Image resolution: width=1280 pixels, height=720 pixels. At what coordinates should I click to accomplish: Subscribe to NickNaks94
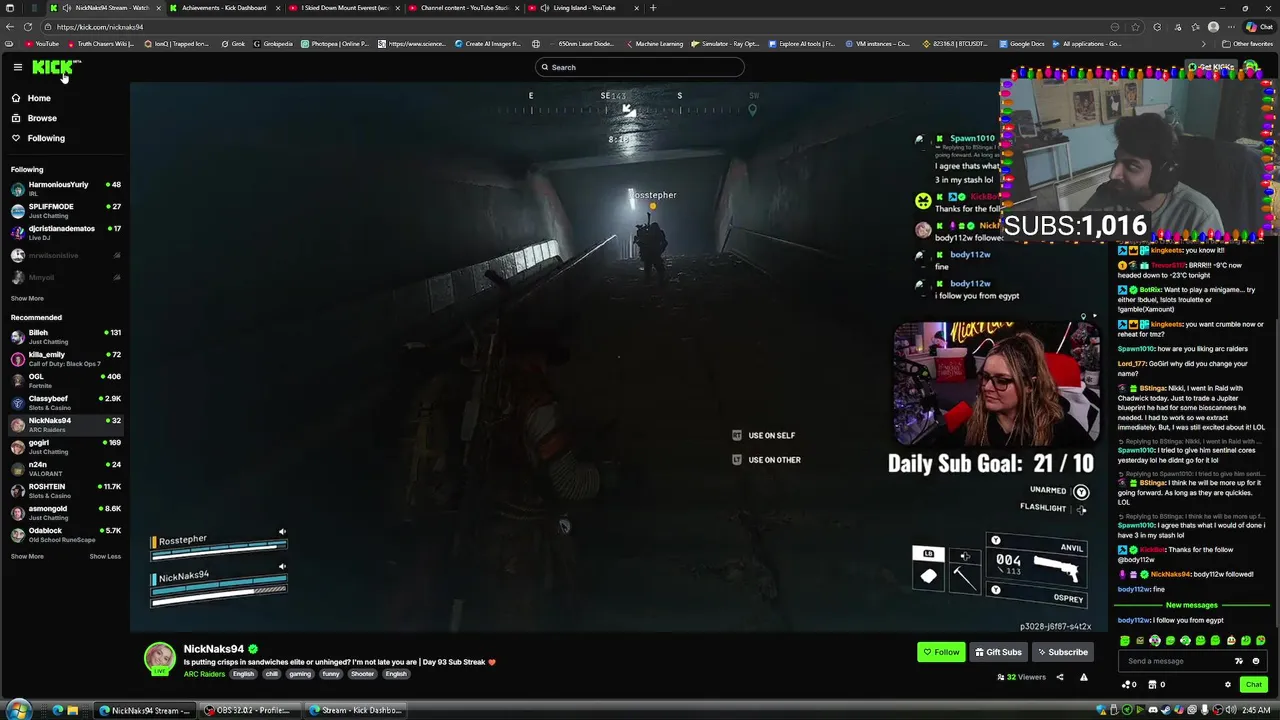tap(1062, 652)
